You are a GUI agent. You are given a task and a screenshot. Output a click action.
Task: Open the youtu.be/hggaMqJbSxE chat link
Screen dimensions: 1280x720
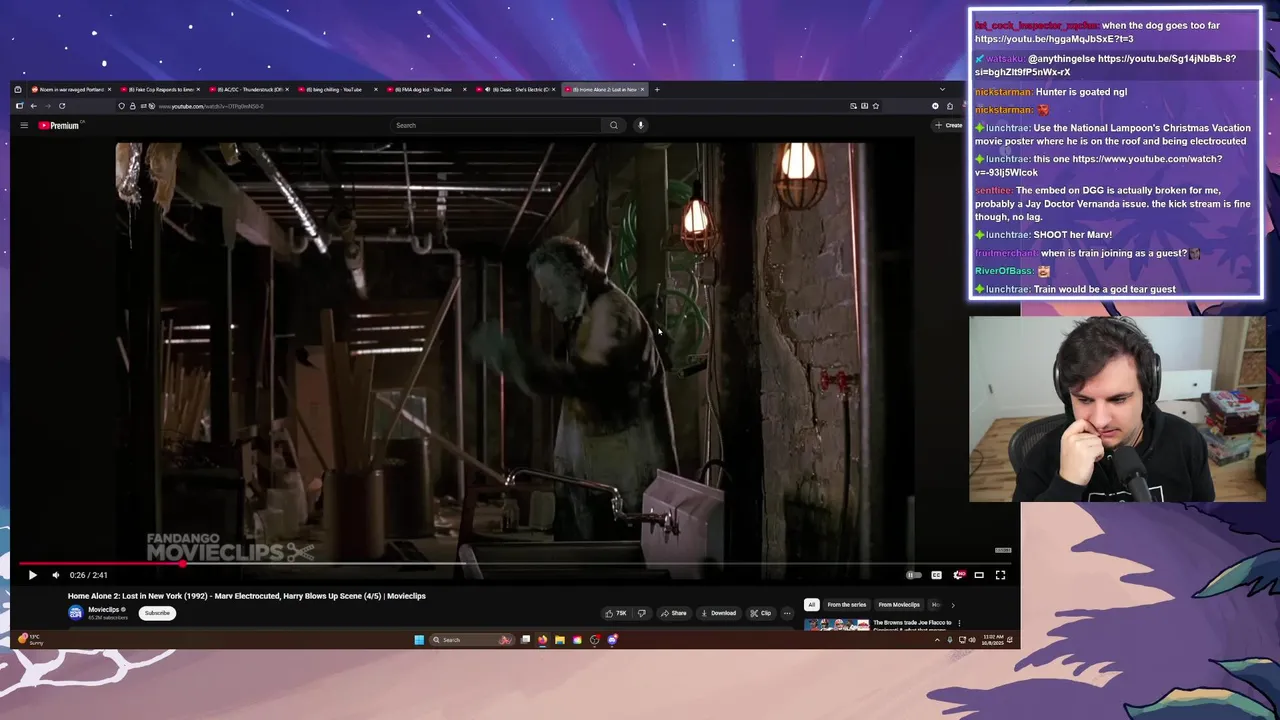point(1054,39)
